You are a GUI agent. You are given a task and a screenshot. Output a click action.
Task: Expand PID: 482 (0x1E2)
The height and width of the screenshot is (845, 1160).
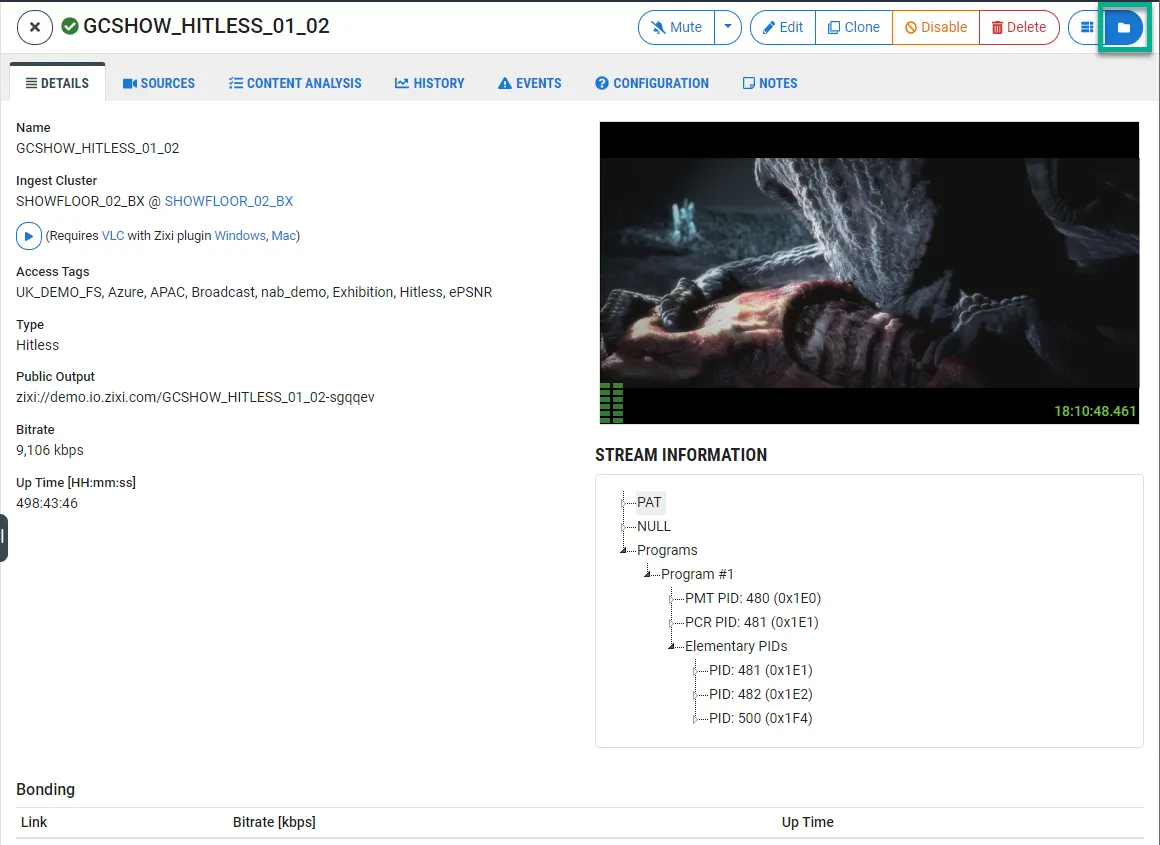[x=695, y=695]
